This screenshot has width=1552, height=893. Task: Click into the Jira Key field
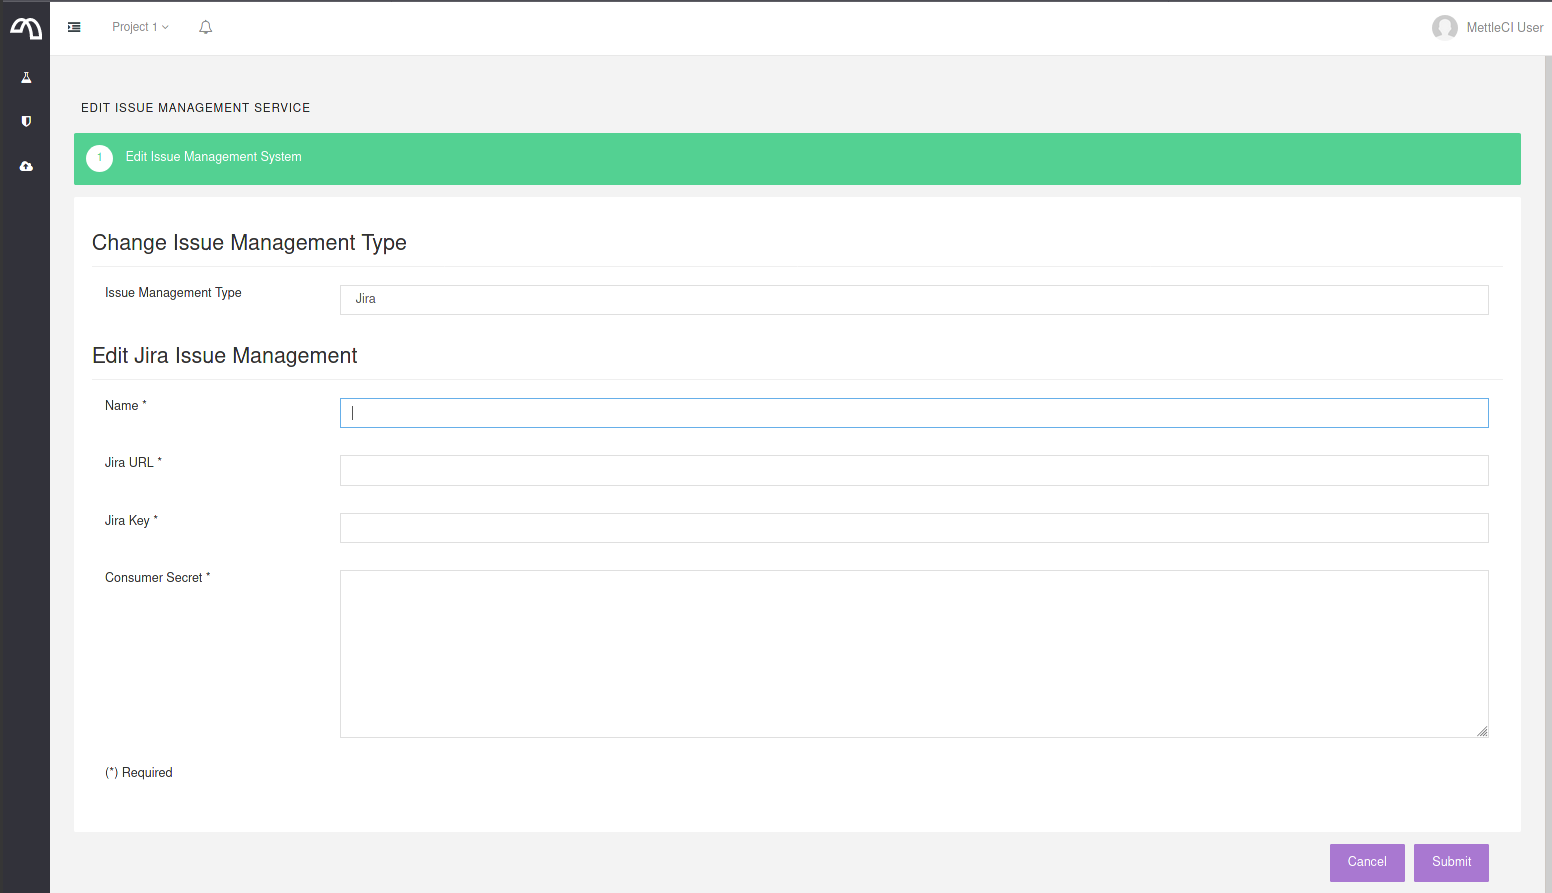913,528
